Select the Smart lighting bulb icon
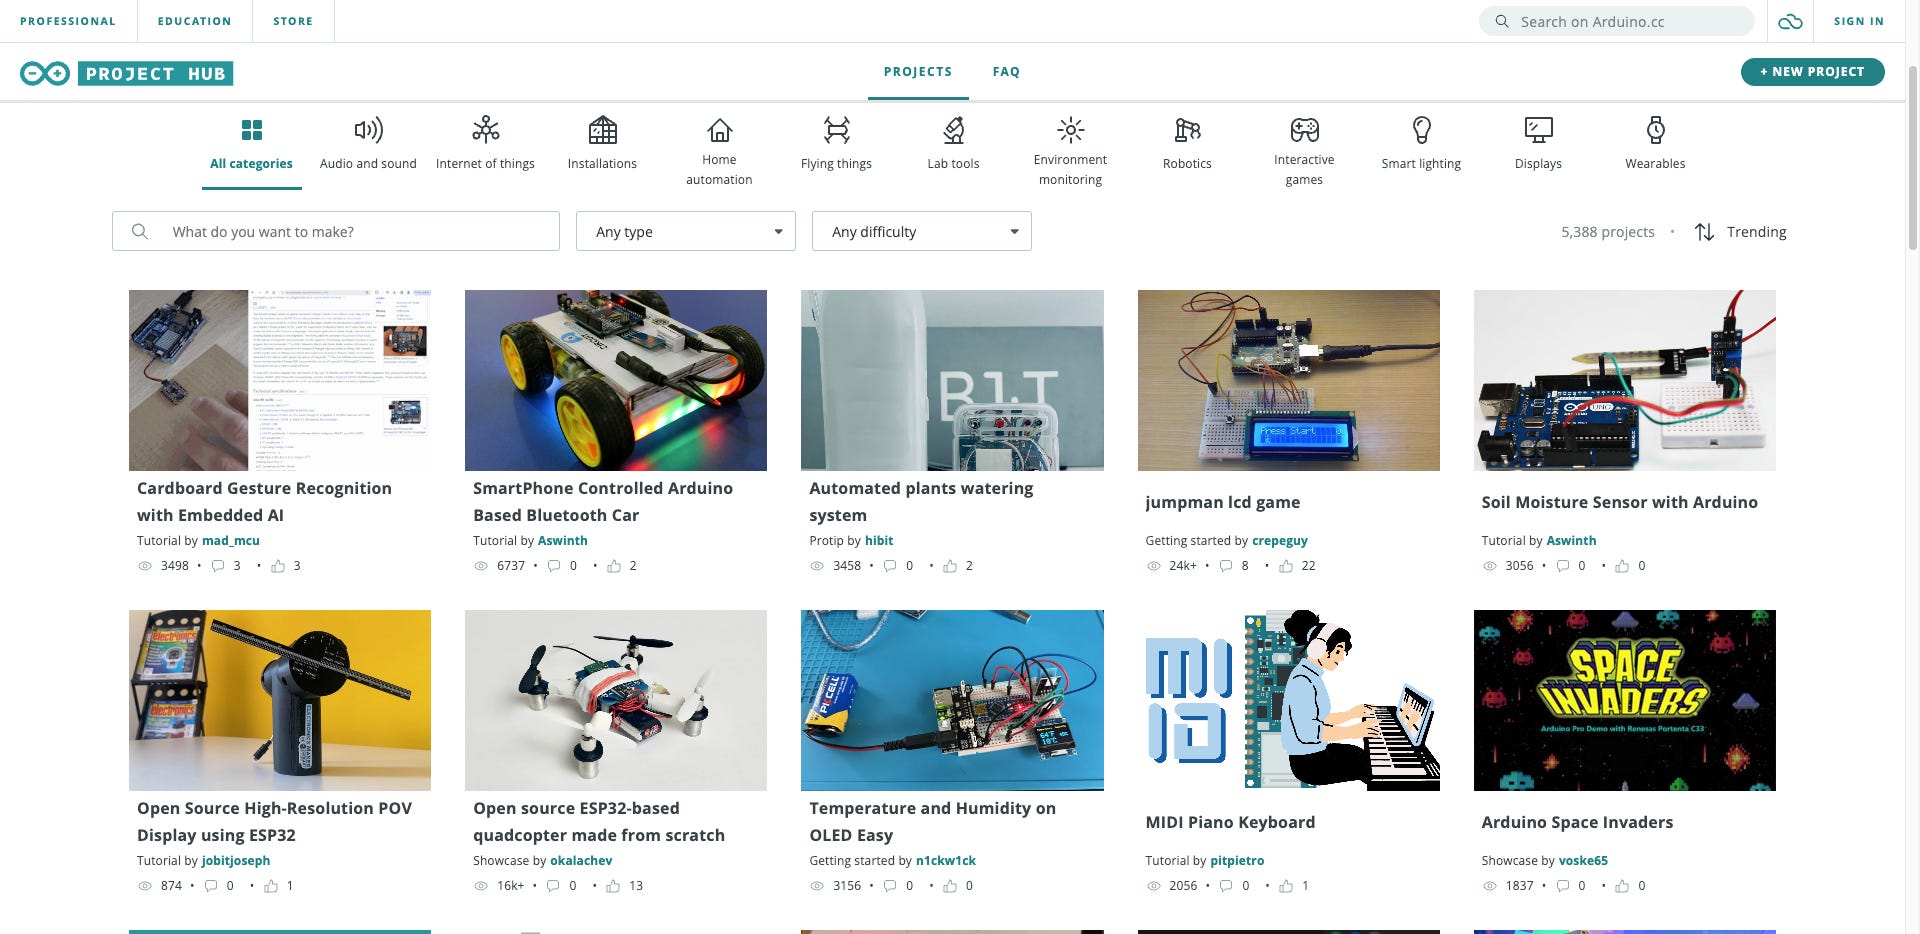The width and height of the screenshot is (1920, 934). [x=1421, y=130]
